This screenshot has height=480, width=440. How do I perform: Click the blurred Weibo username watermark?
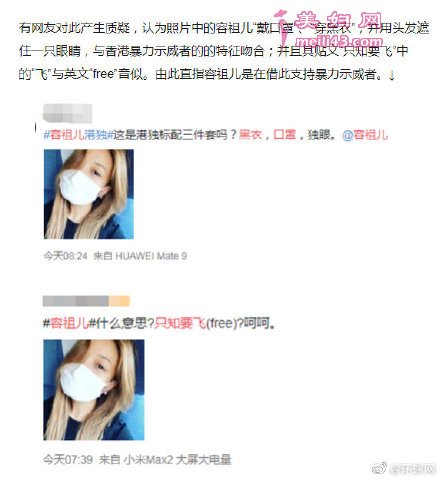(412, 469)
